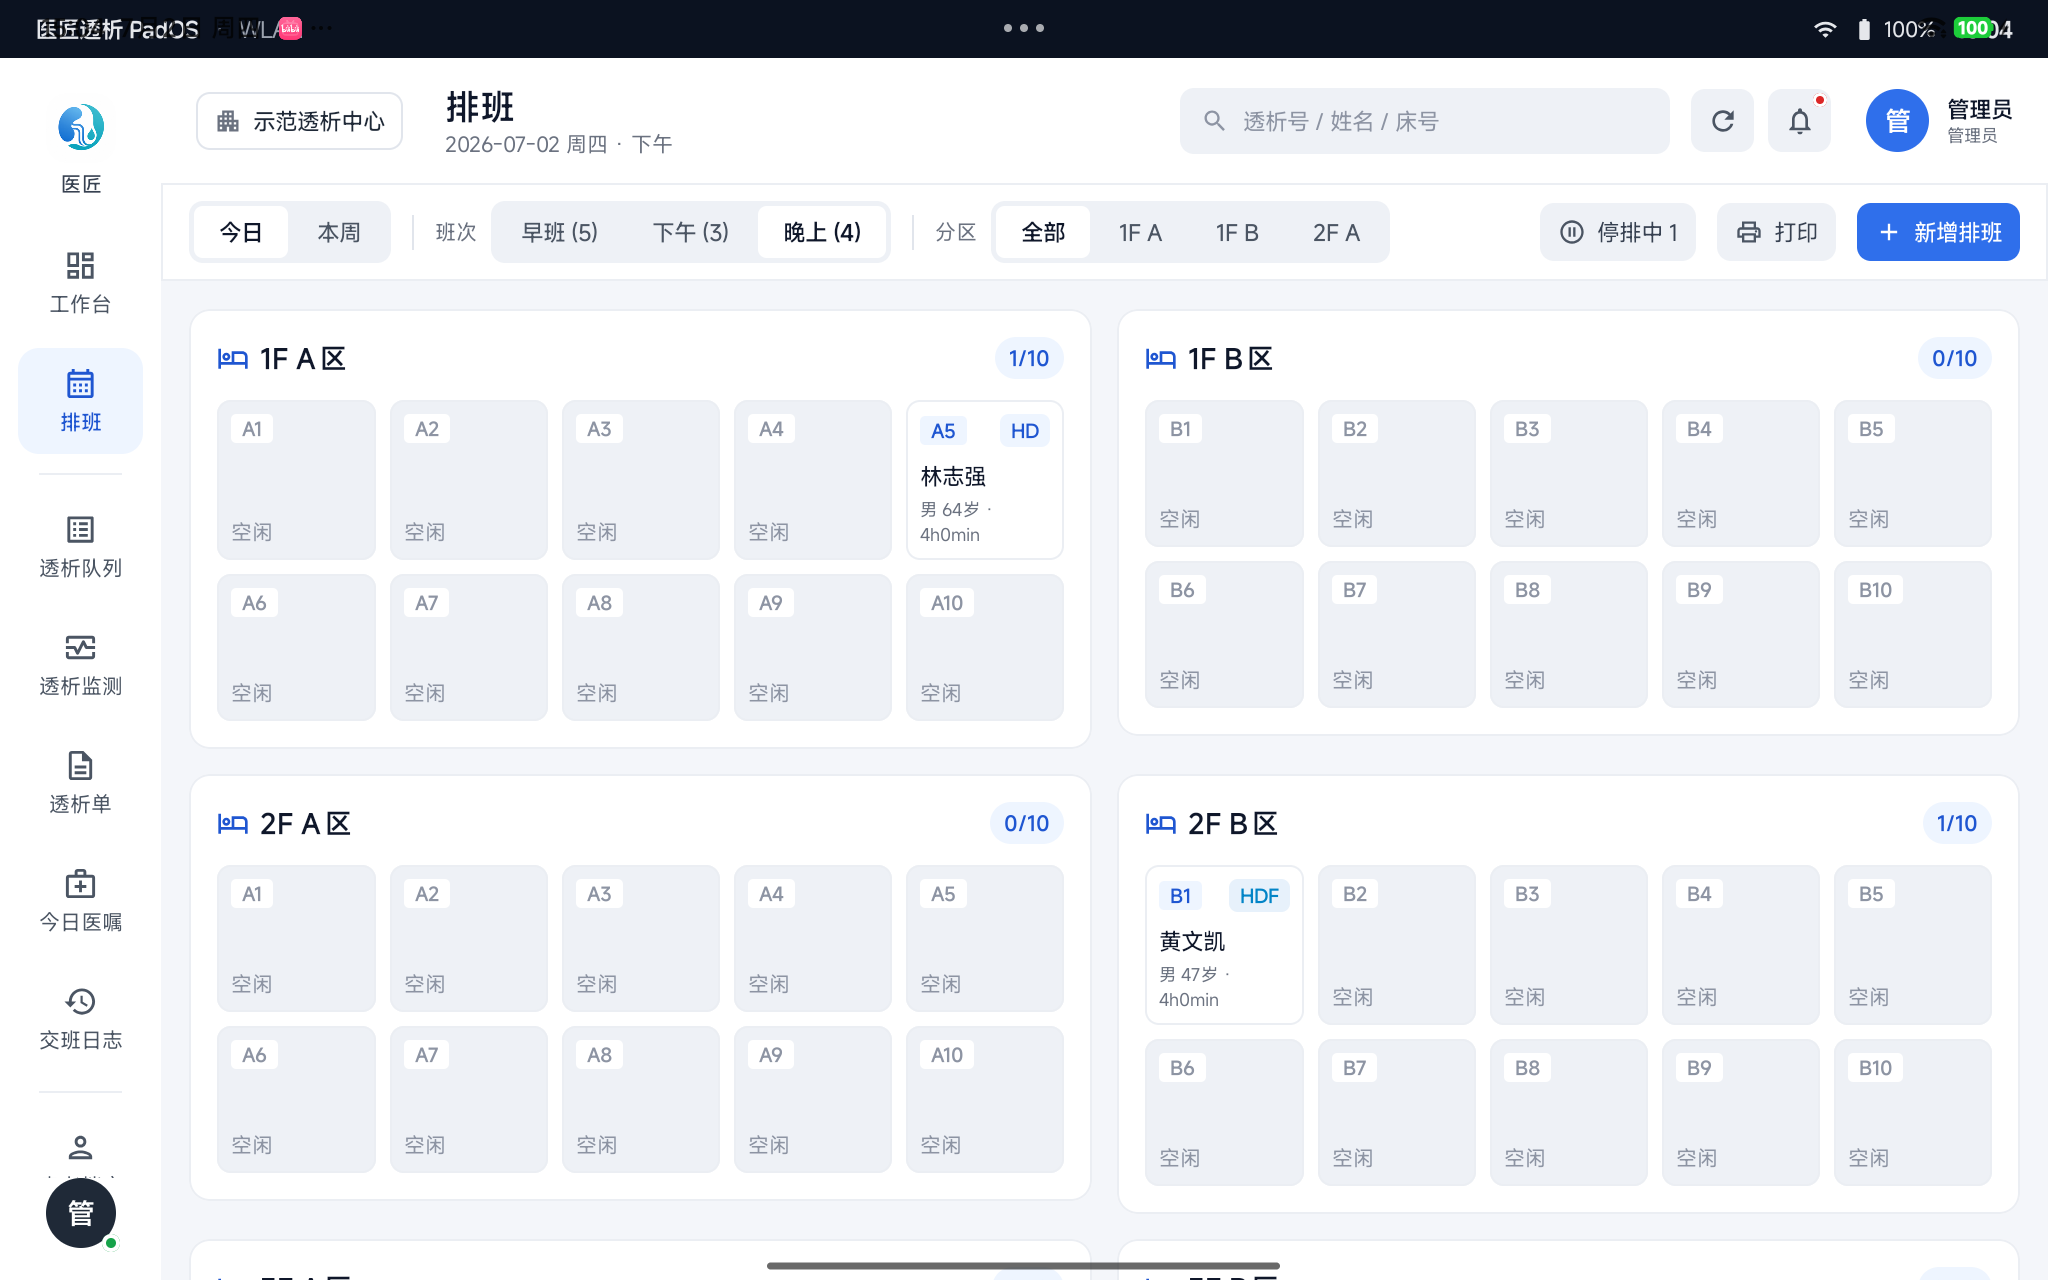Click the Wi-Fi status icon
Screen dimensions: 2048x1280
coord(1825,29)
